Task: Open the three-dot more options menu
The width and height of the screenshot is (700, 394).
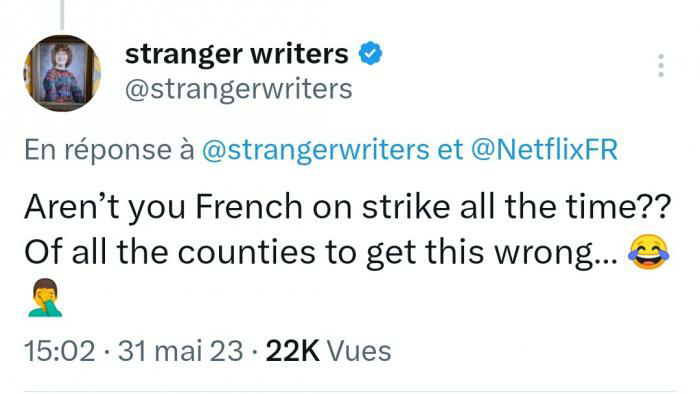Action: tap(661, 65)
